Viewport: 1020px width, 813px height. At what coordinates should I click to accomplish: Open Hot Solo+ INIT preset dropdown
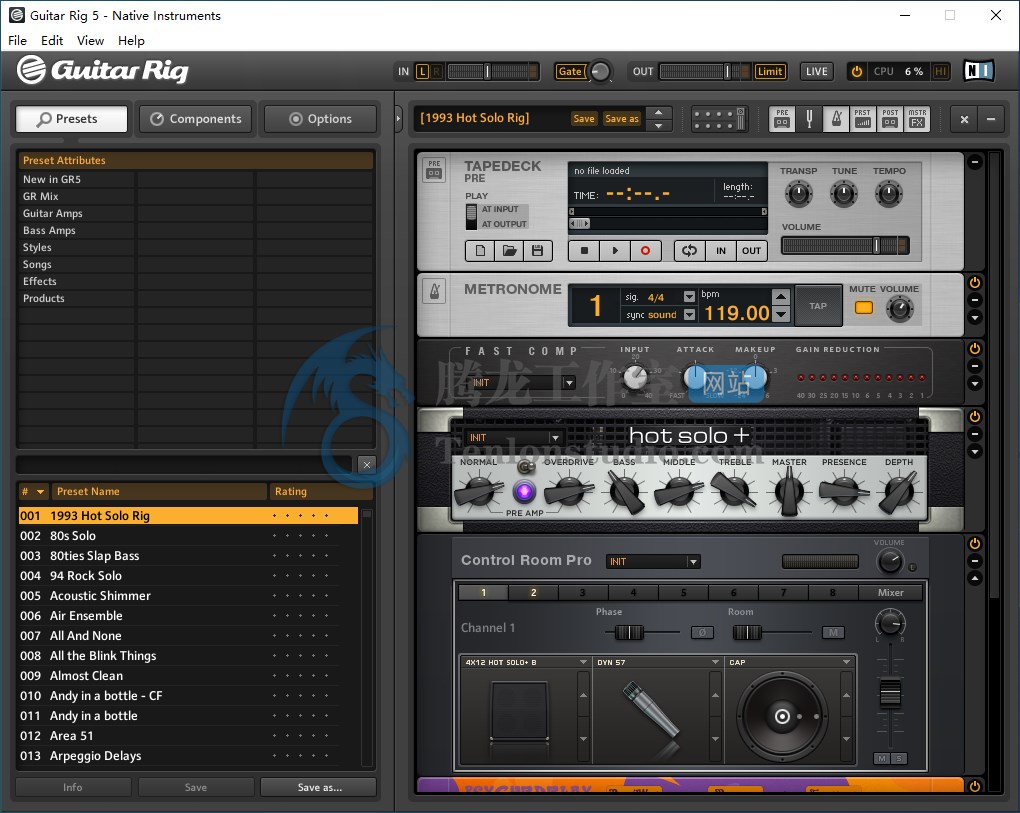555,438
